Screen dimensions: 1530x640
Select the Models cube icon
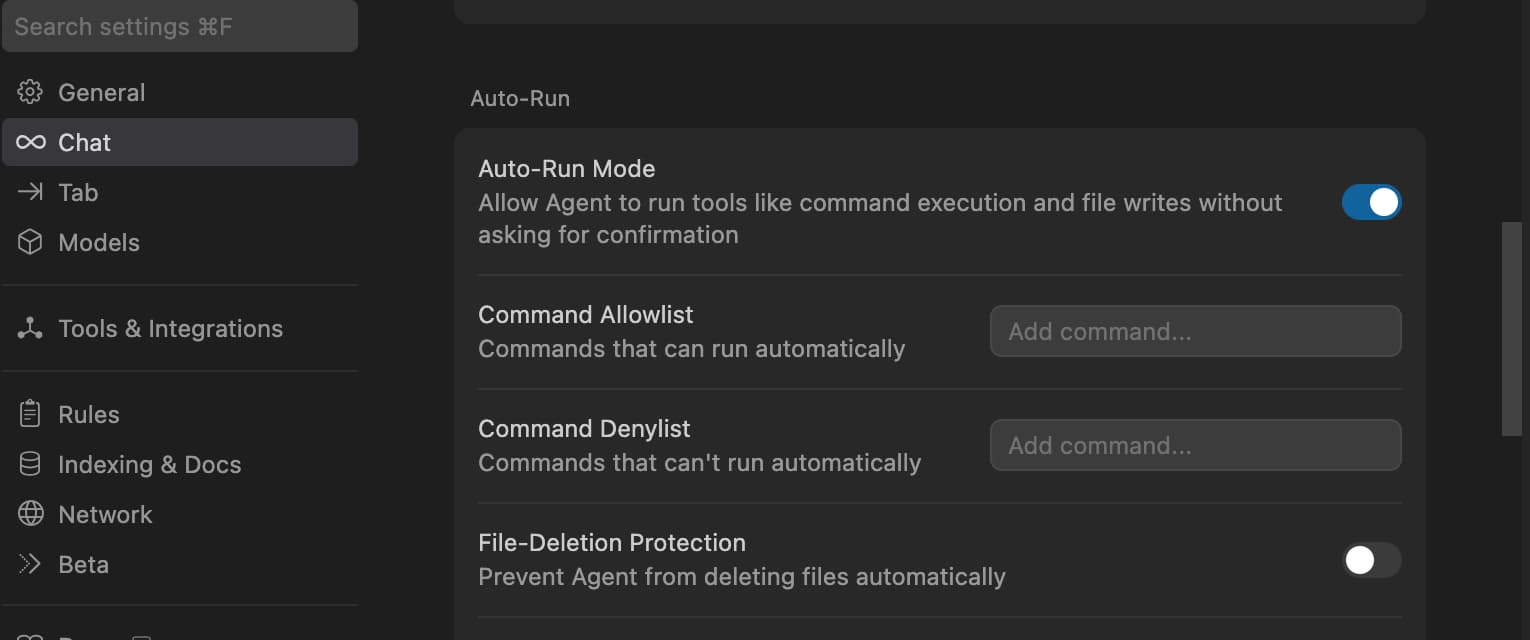[x=30, y=242]
